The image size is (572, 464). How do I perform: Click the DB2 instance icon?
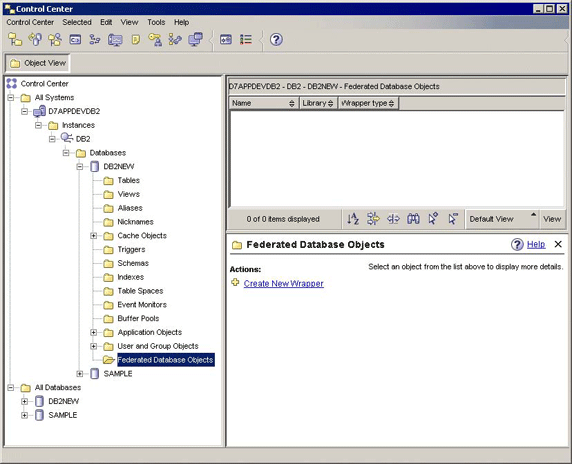pyautogui.click(x=67, y=139)
